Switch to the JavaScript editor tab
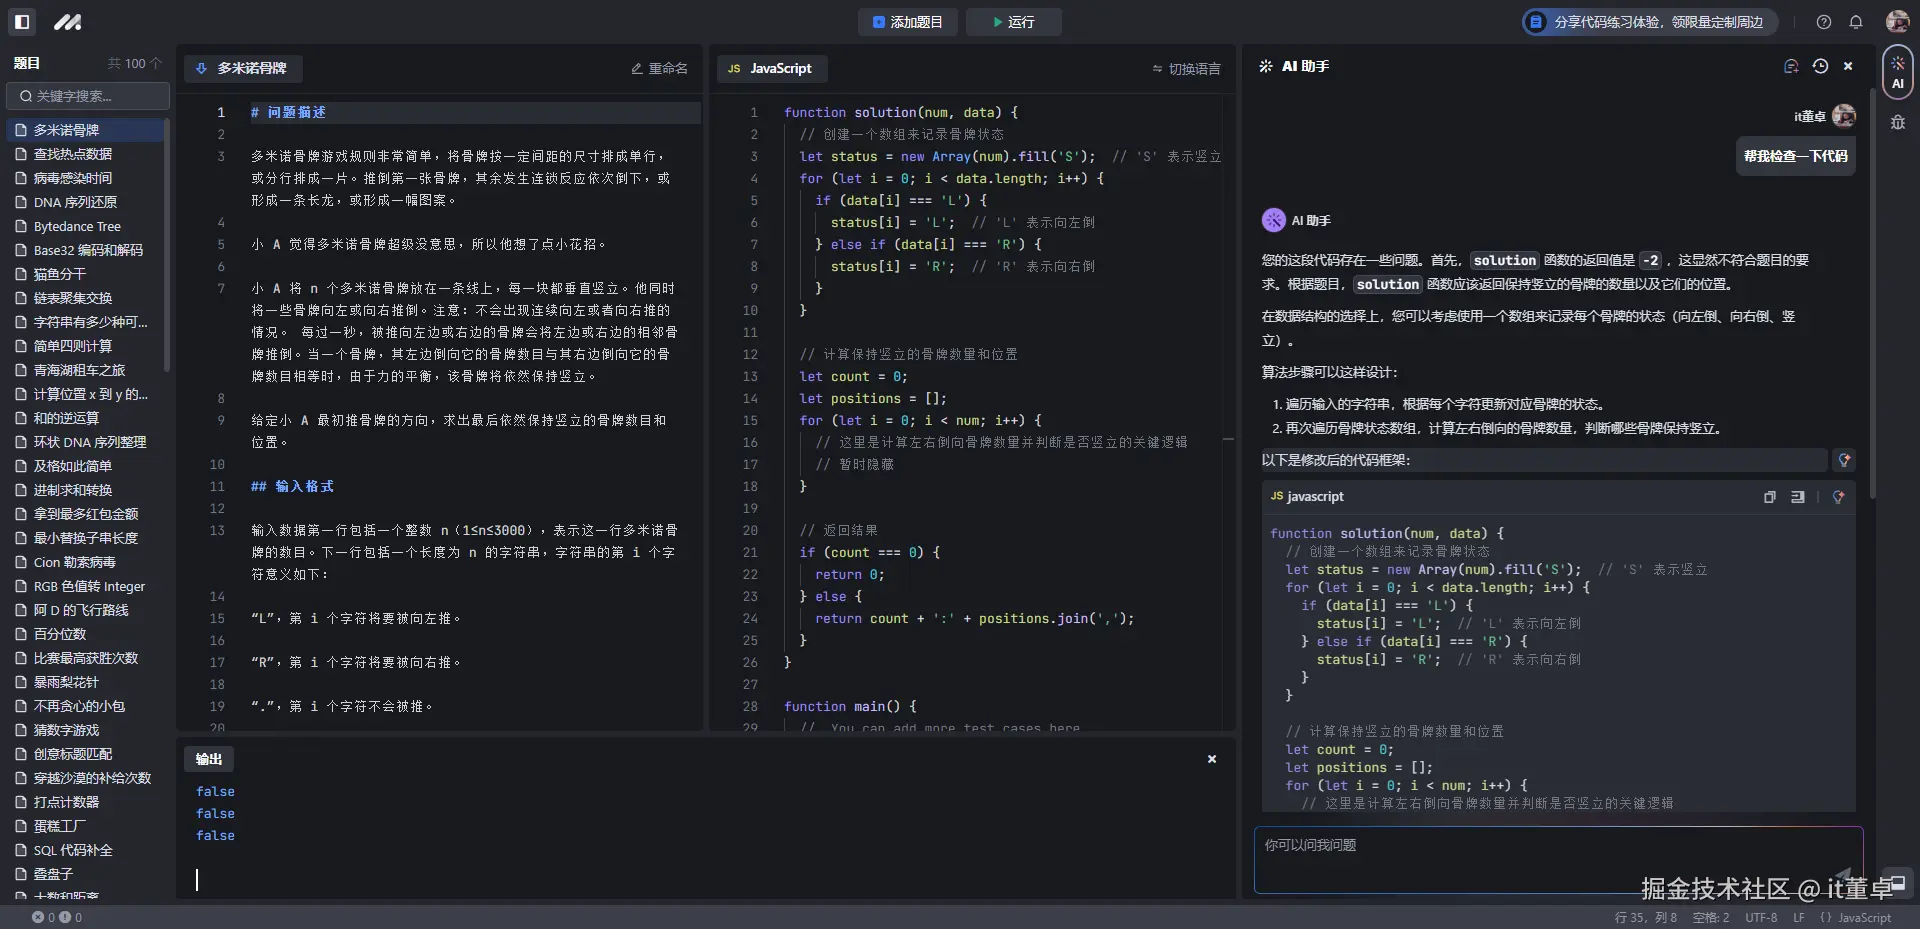This screenshot has width=1920, height=929. [770, 68]
